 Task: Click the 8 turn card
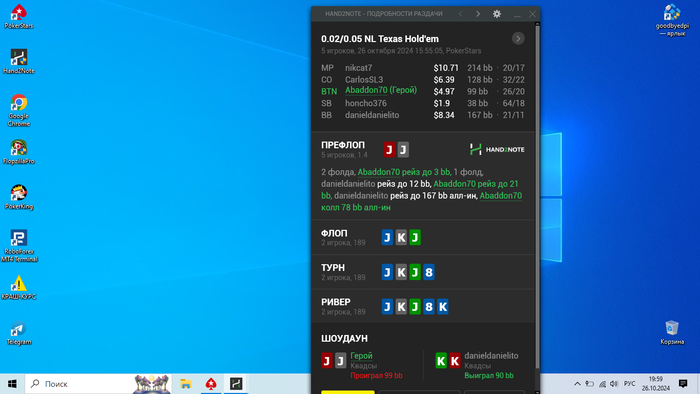[x=429, y=272]
